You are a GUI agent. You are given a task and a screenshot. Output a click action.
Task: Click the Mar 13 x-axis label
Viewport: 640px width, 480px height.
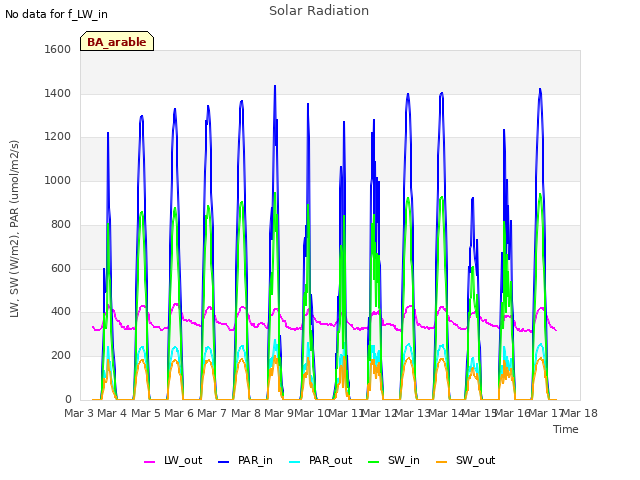click(x=413, y=413)
